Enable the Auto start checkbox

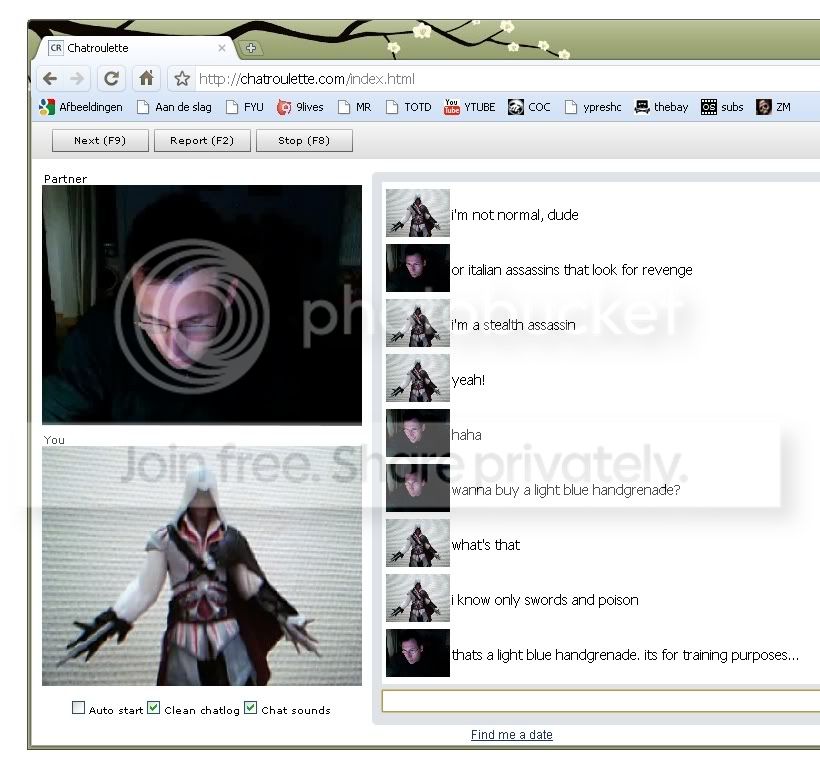pos(78,708)
